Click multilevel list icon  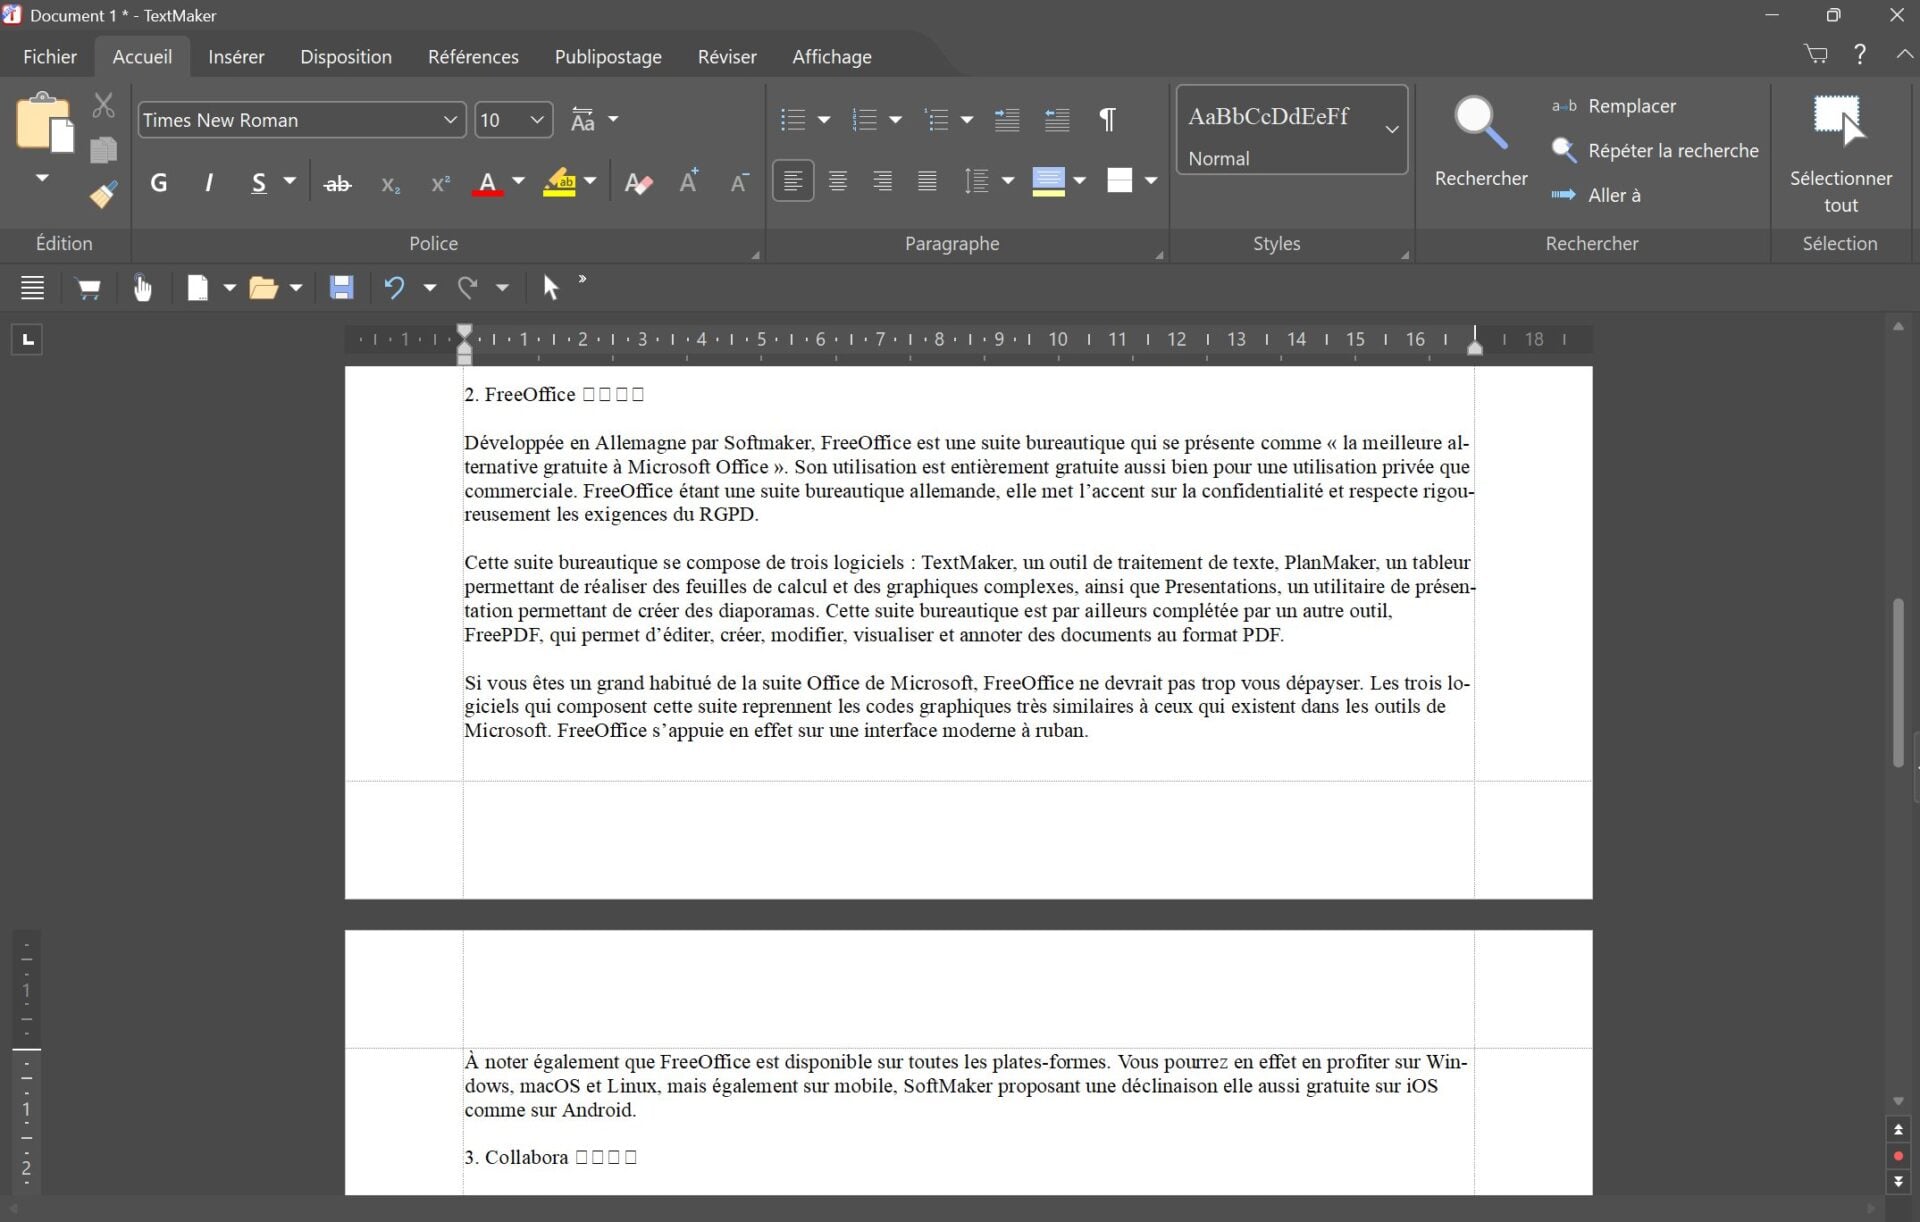pos(936,120)
